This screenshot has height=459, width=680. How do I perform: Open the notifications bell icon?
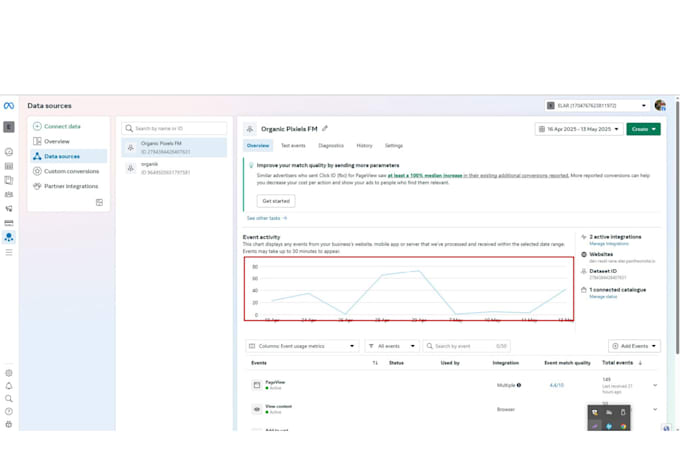[x=9, y=386]
